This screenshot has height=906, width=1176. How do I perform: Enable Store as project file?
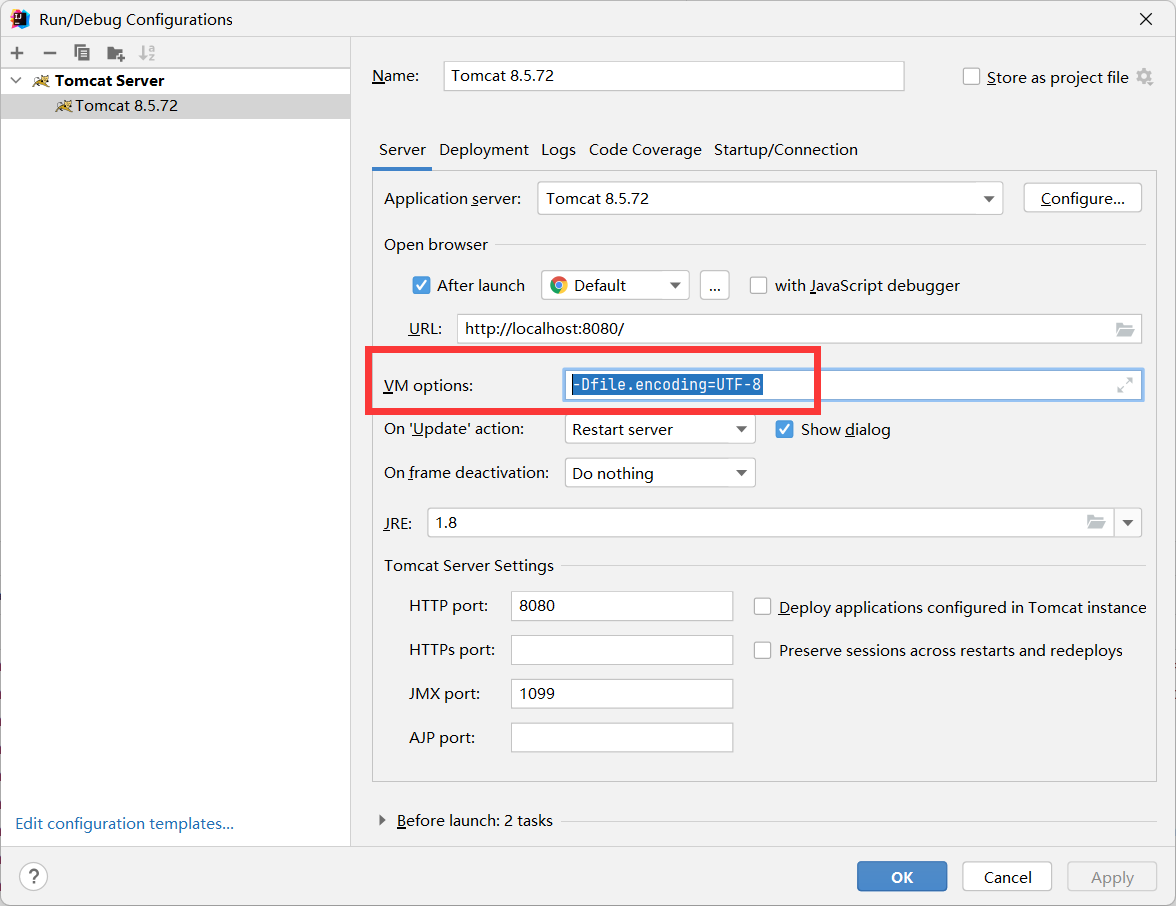971,77
